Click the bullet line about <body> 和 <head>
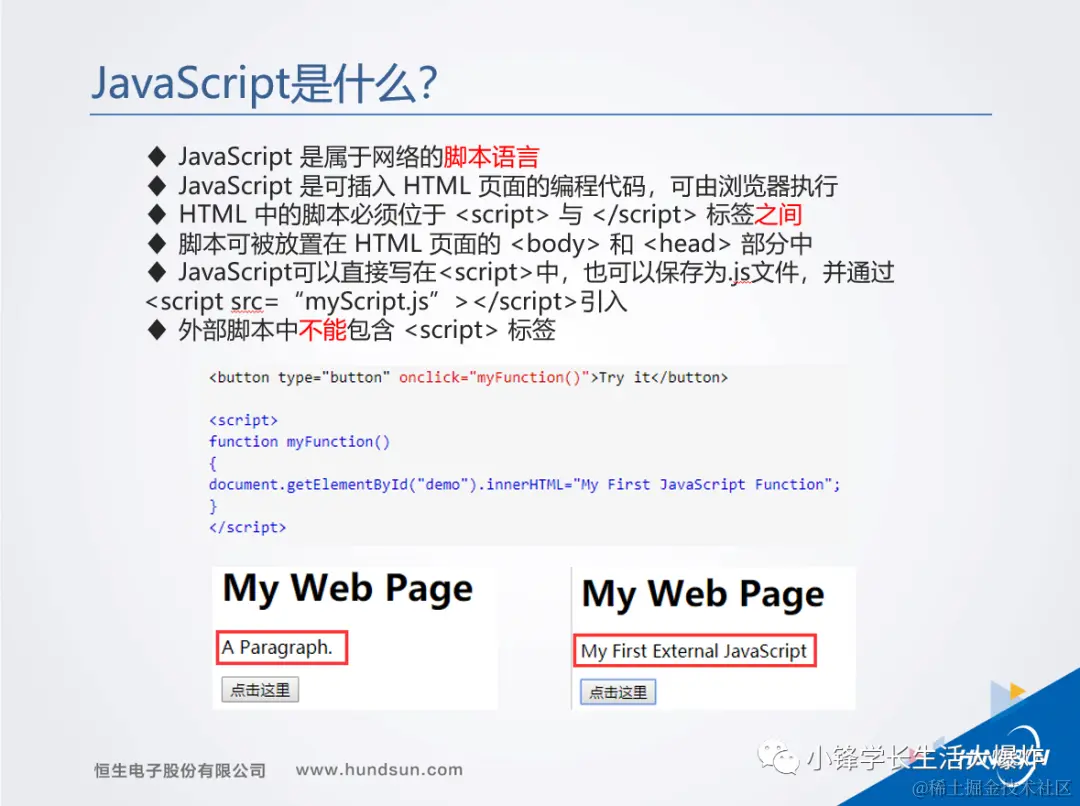This screenshot has width=1080, height=806. [480, 243]
